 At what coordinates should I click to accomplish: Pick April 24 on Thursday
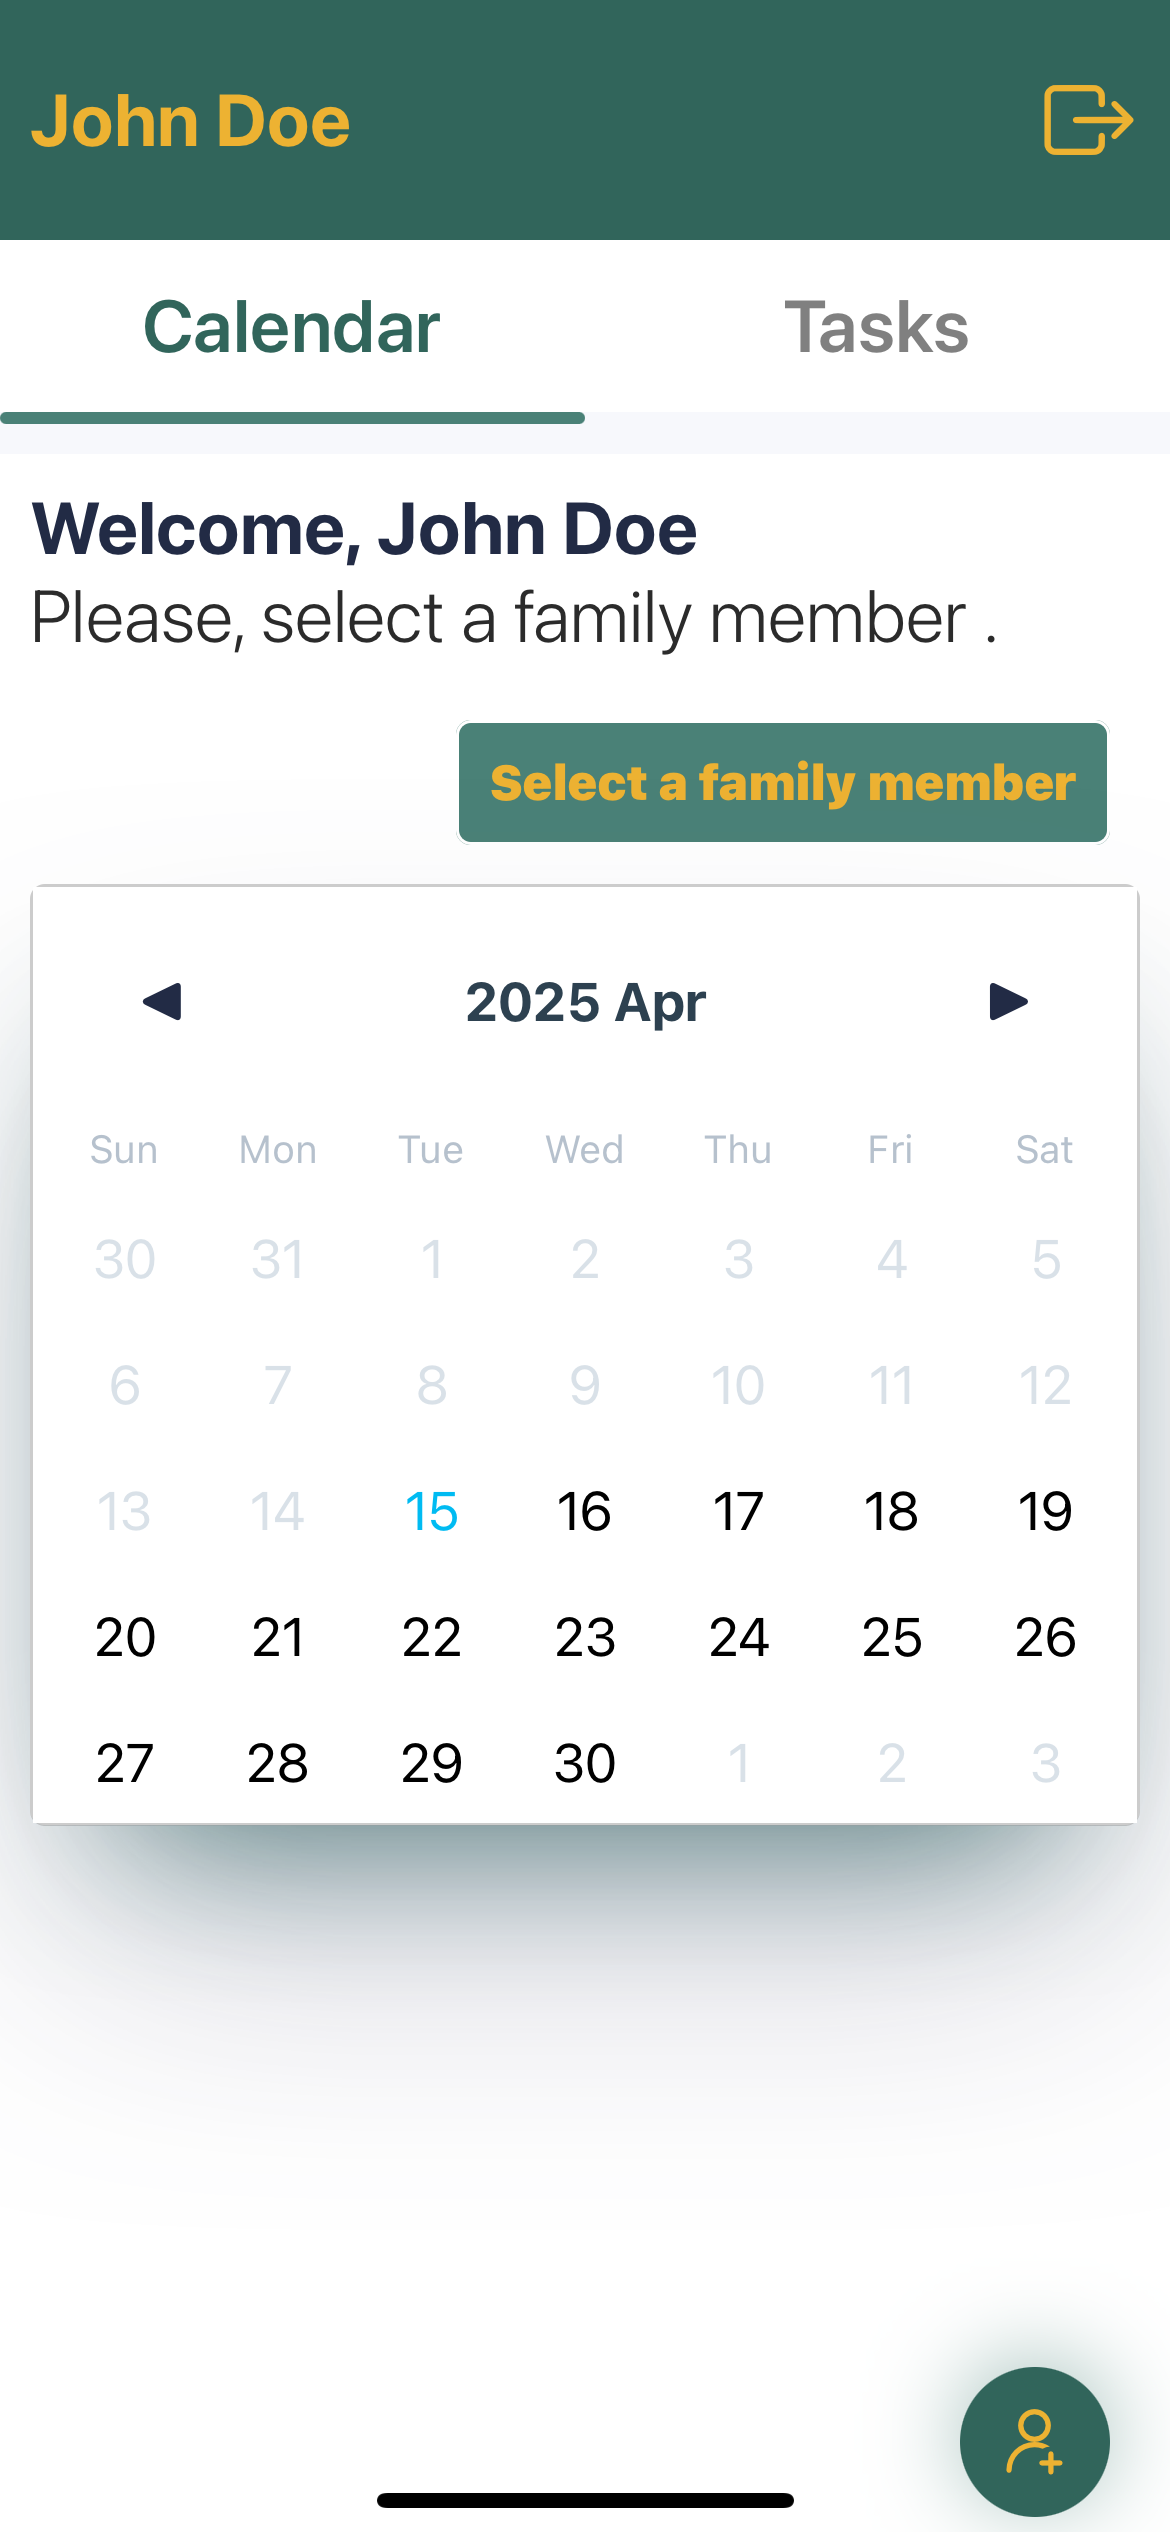click(738, 1637)
